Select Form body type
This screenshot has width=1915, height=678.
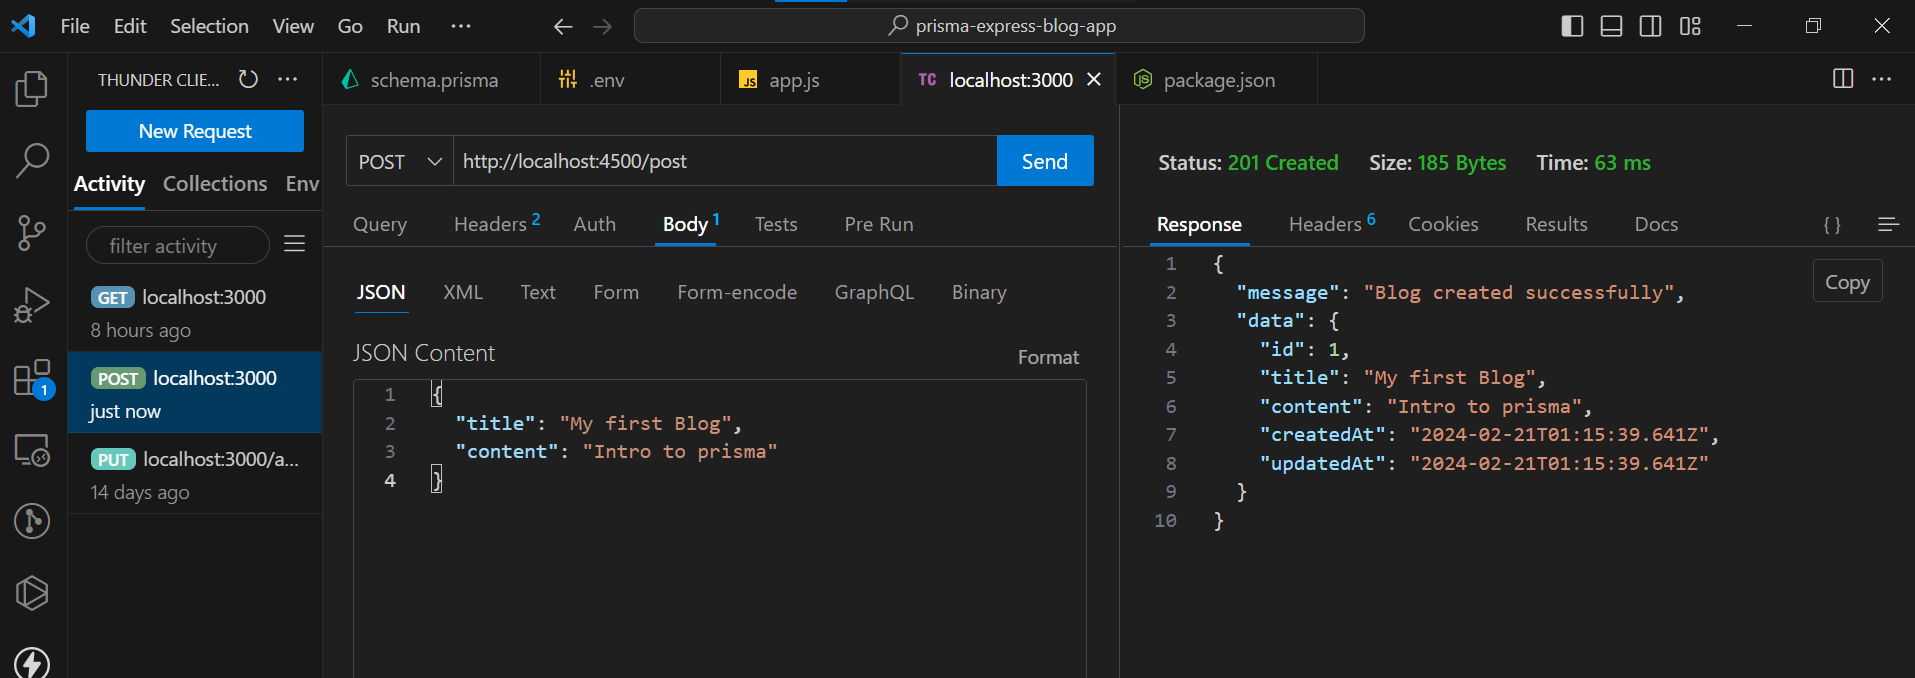616,292
